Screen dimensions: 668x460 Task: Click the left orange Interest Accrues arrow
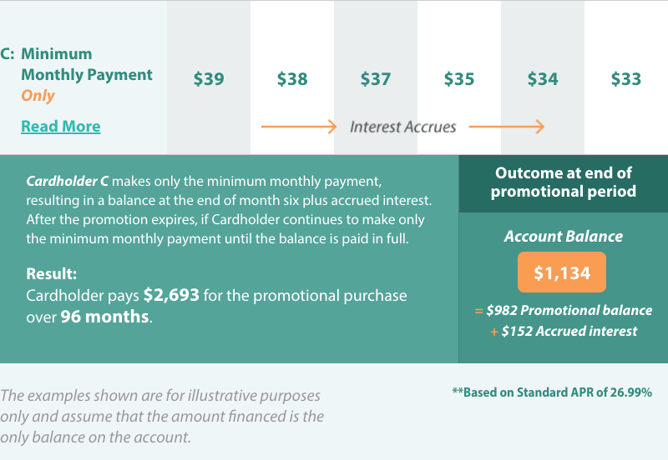point(299,126)
